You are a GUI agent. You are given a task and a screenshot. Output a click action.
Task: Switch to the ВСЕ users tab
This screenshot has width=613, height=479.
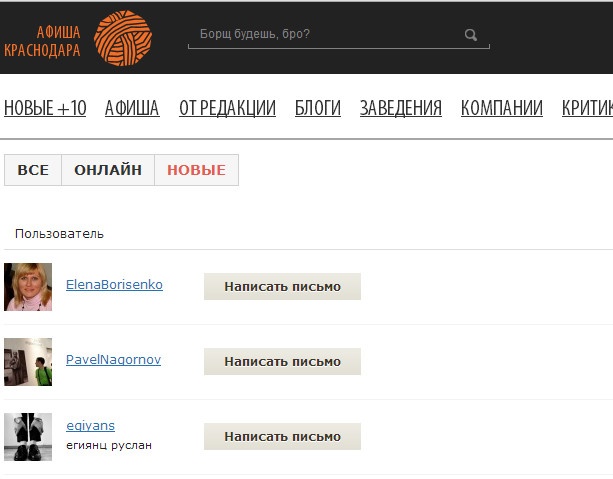[33, 170]
